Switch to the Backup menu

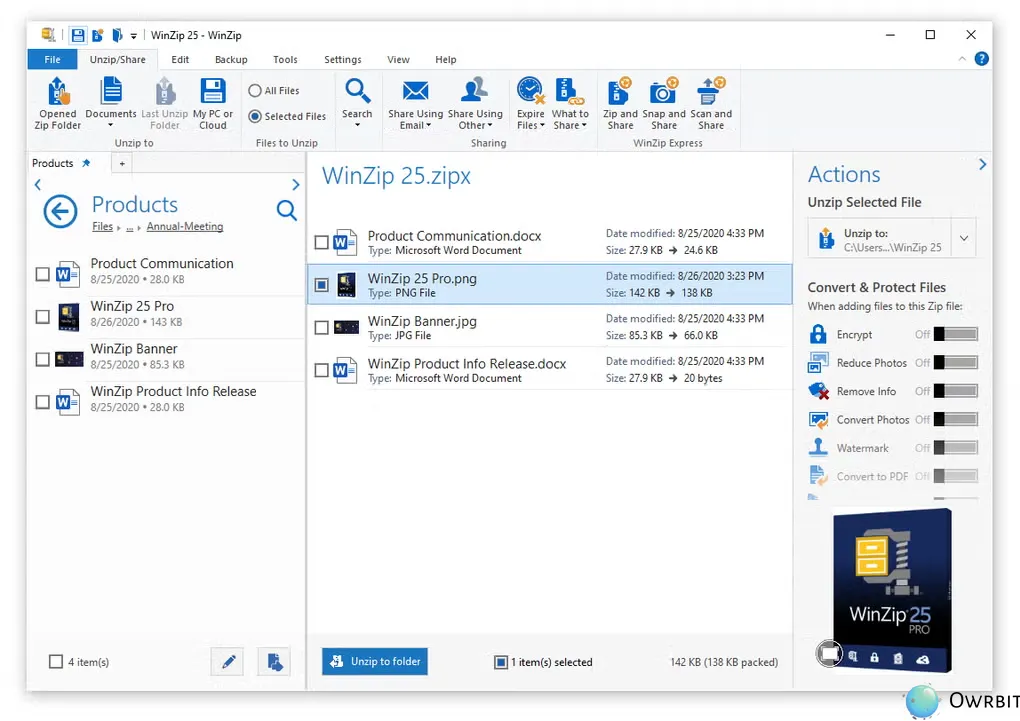(x=231, y=59)
